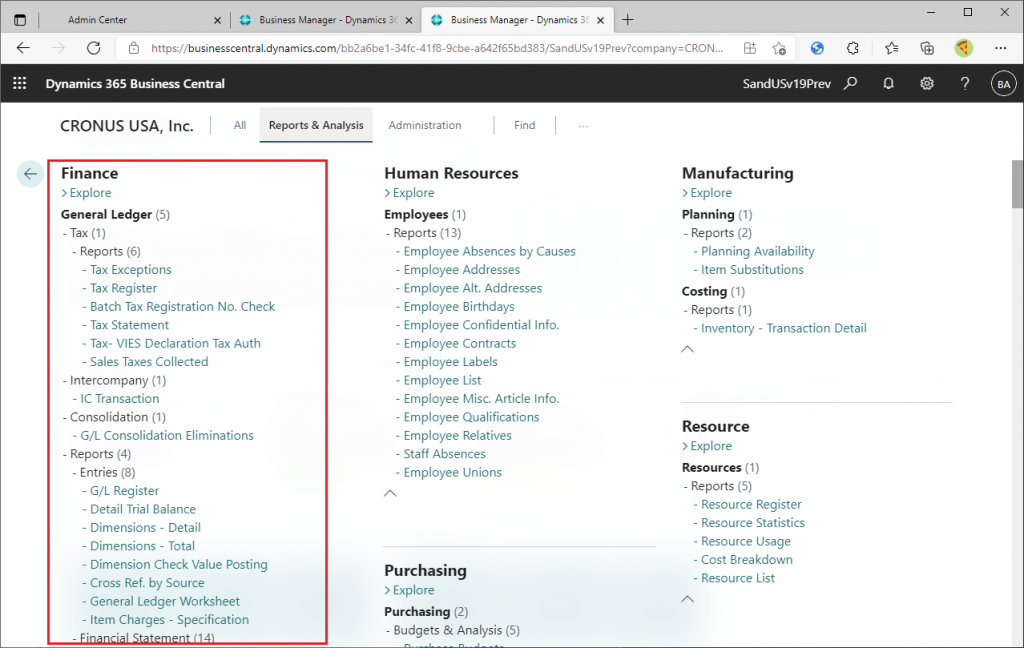Screen dimensions: 1024x648
Task: Open the Cost Breakdown report
Action: [x=746, y=560]
